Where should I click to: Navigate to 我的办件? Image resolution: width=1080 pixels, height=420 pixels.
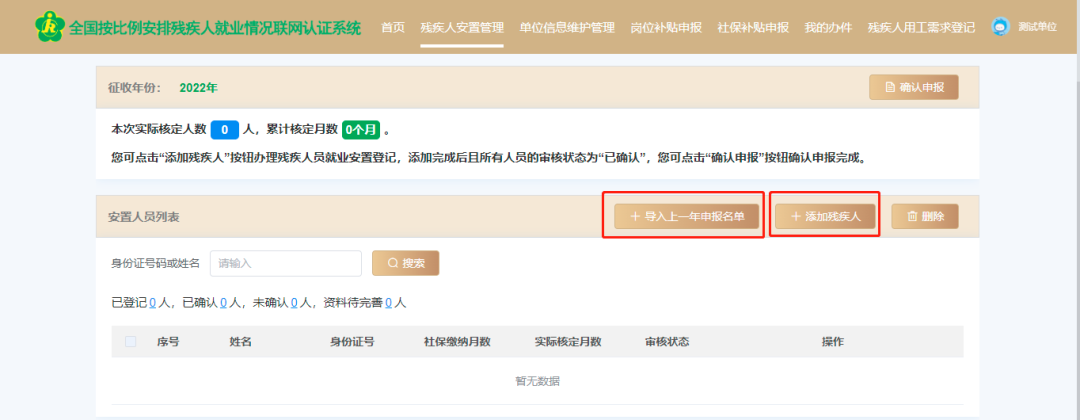tap(828, 27)
